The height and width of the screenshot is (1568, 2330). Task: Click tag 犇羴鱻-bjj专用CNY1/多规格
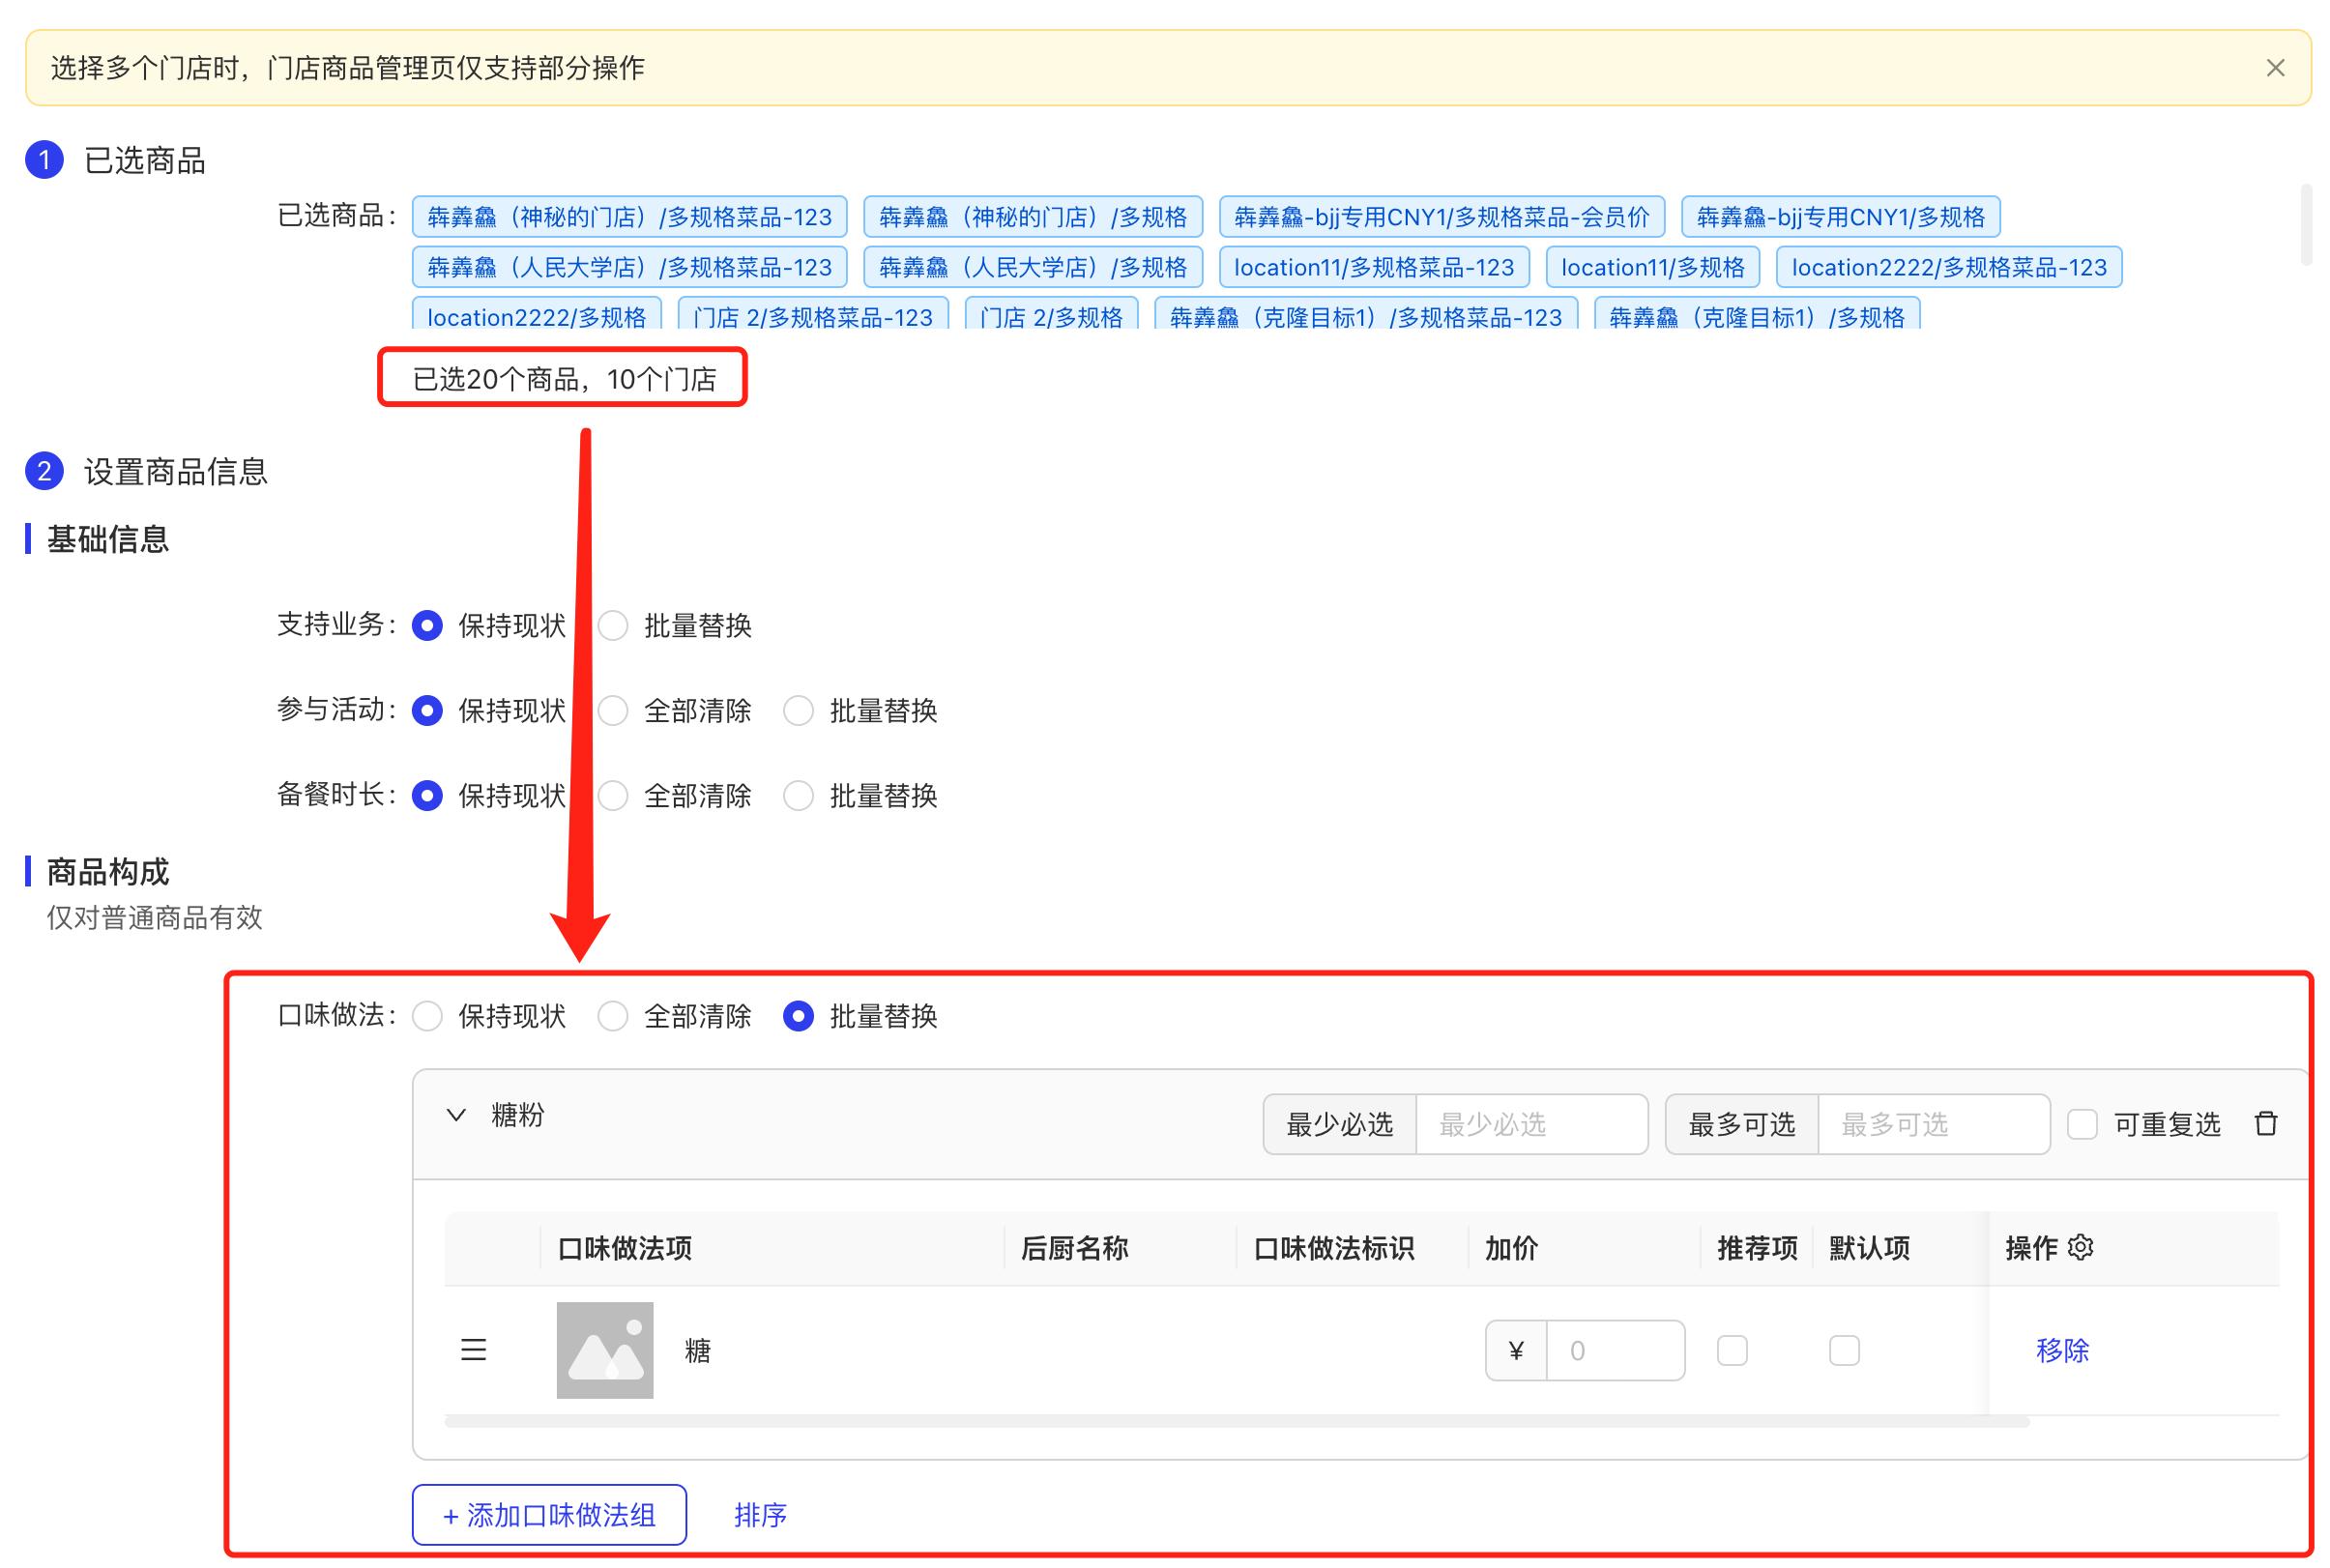coord(1840,217)
